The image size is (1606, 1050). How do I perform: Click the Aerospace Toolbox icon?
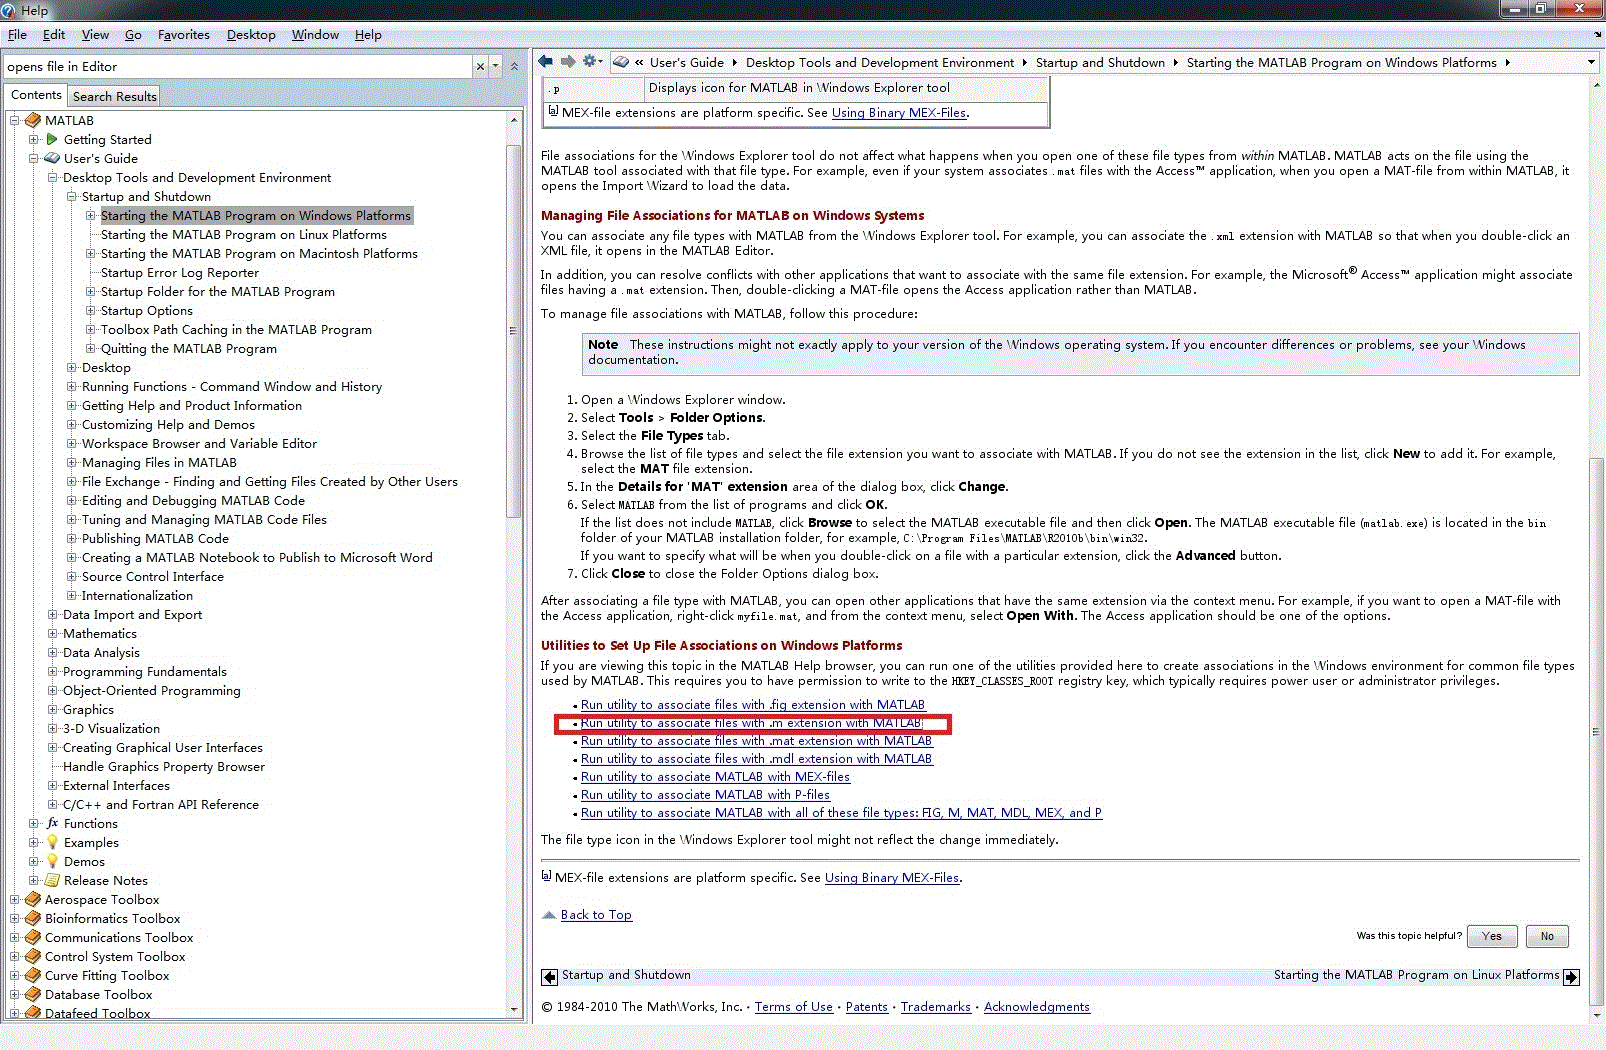point(33,899)
